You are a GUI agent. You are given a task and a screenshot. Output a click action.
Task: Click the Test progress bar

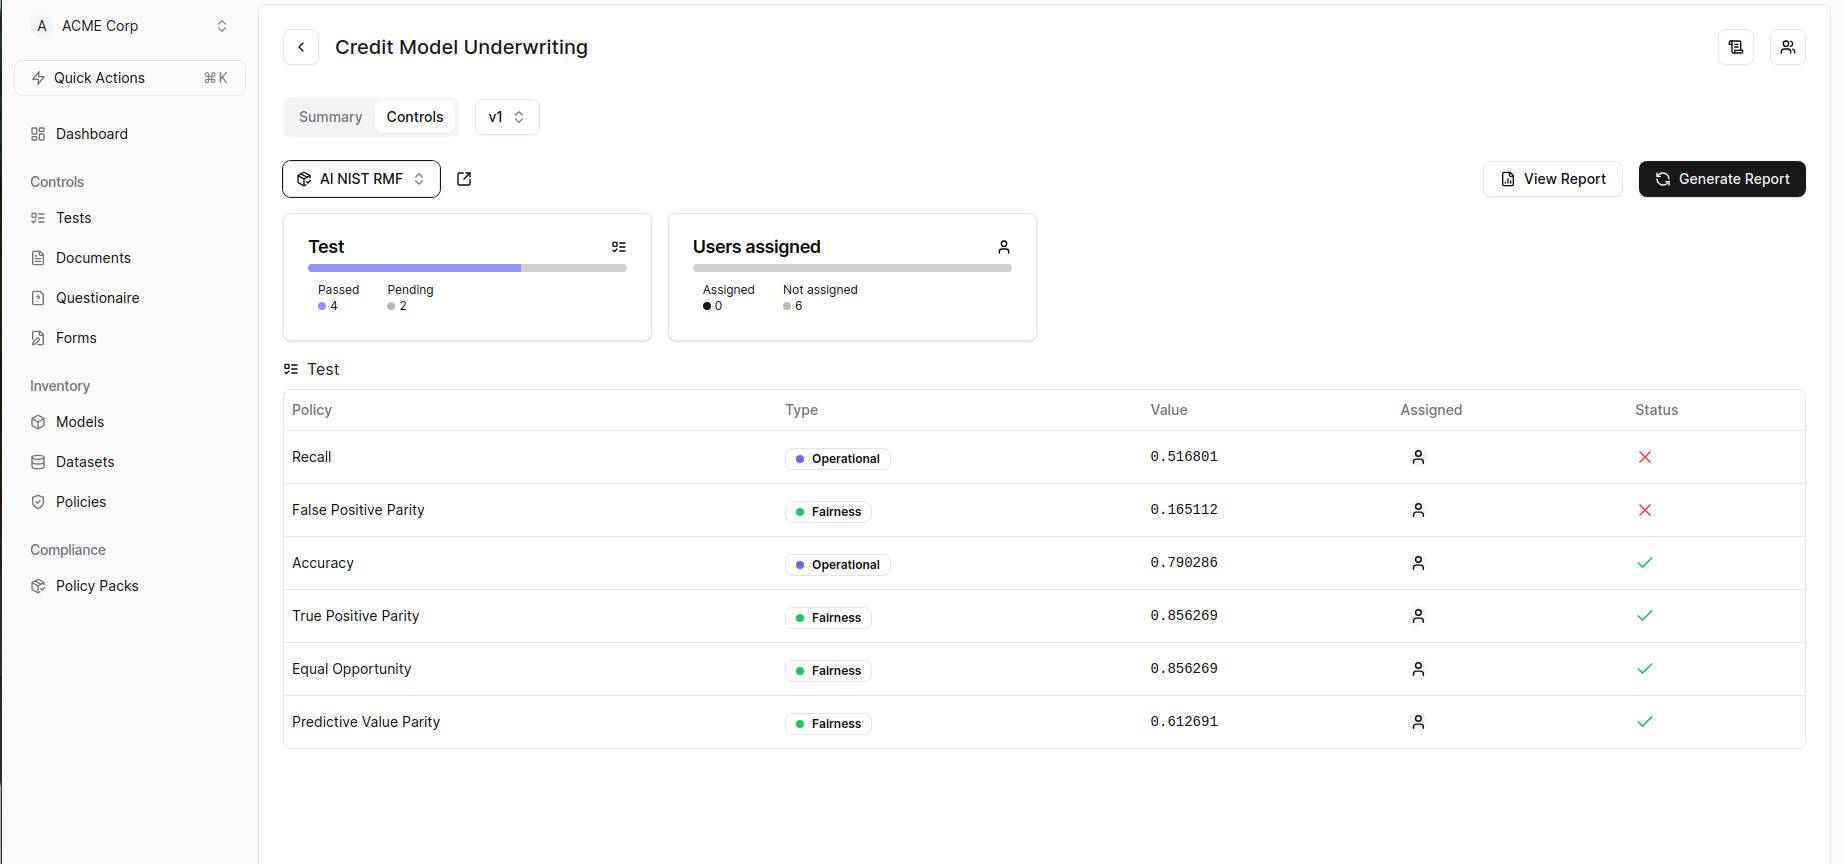[467, 268]
